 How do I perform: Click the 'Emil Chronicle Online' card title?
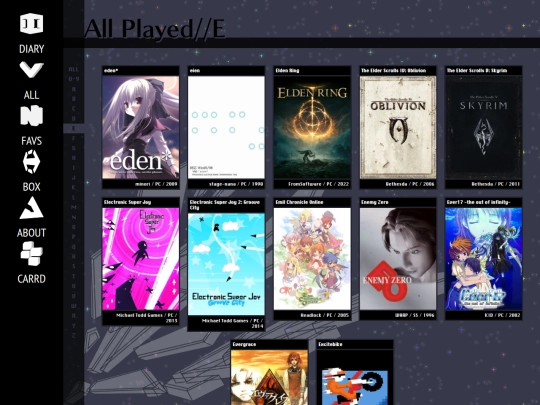(x=299, y=202)
